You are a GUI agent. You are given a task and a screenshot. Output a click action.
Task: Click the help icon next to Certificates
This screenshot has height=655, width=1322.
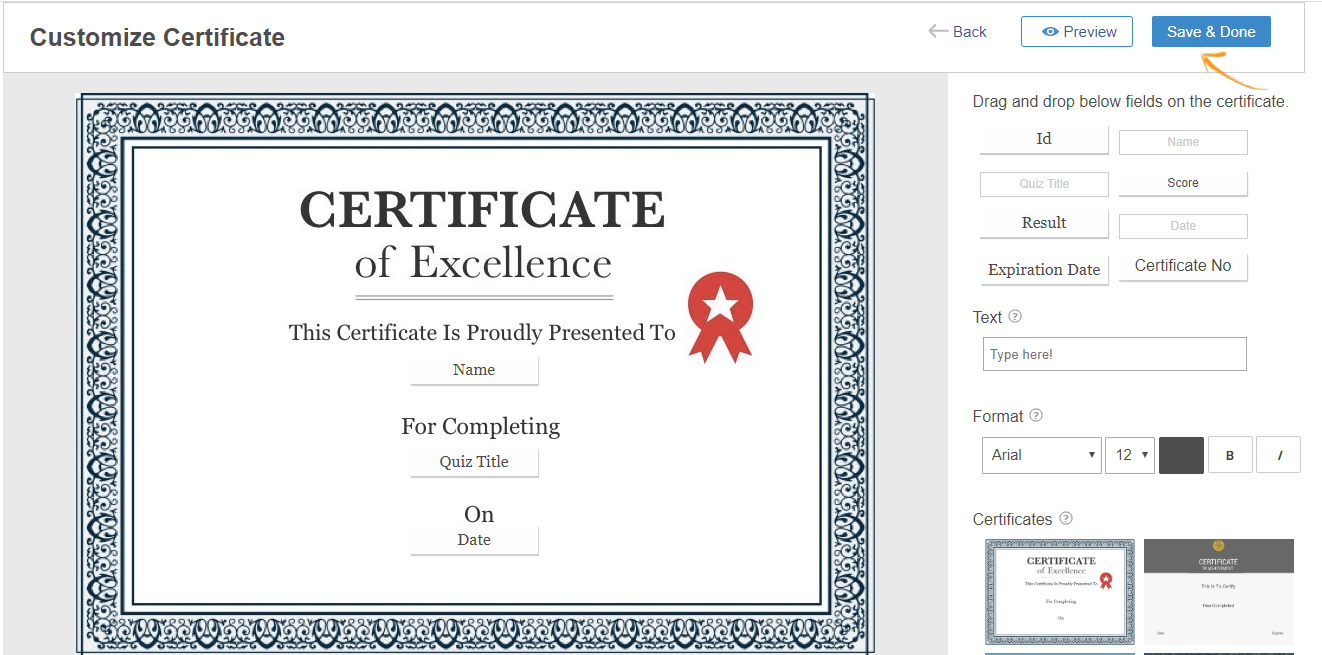(x=1066, y=519)
